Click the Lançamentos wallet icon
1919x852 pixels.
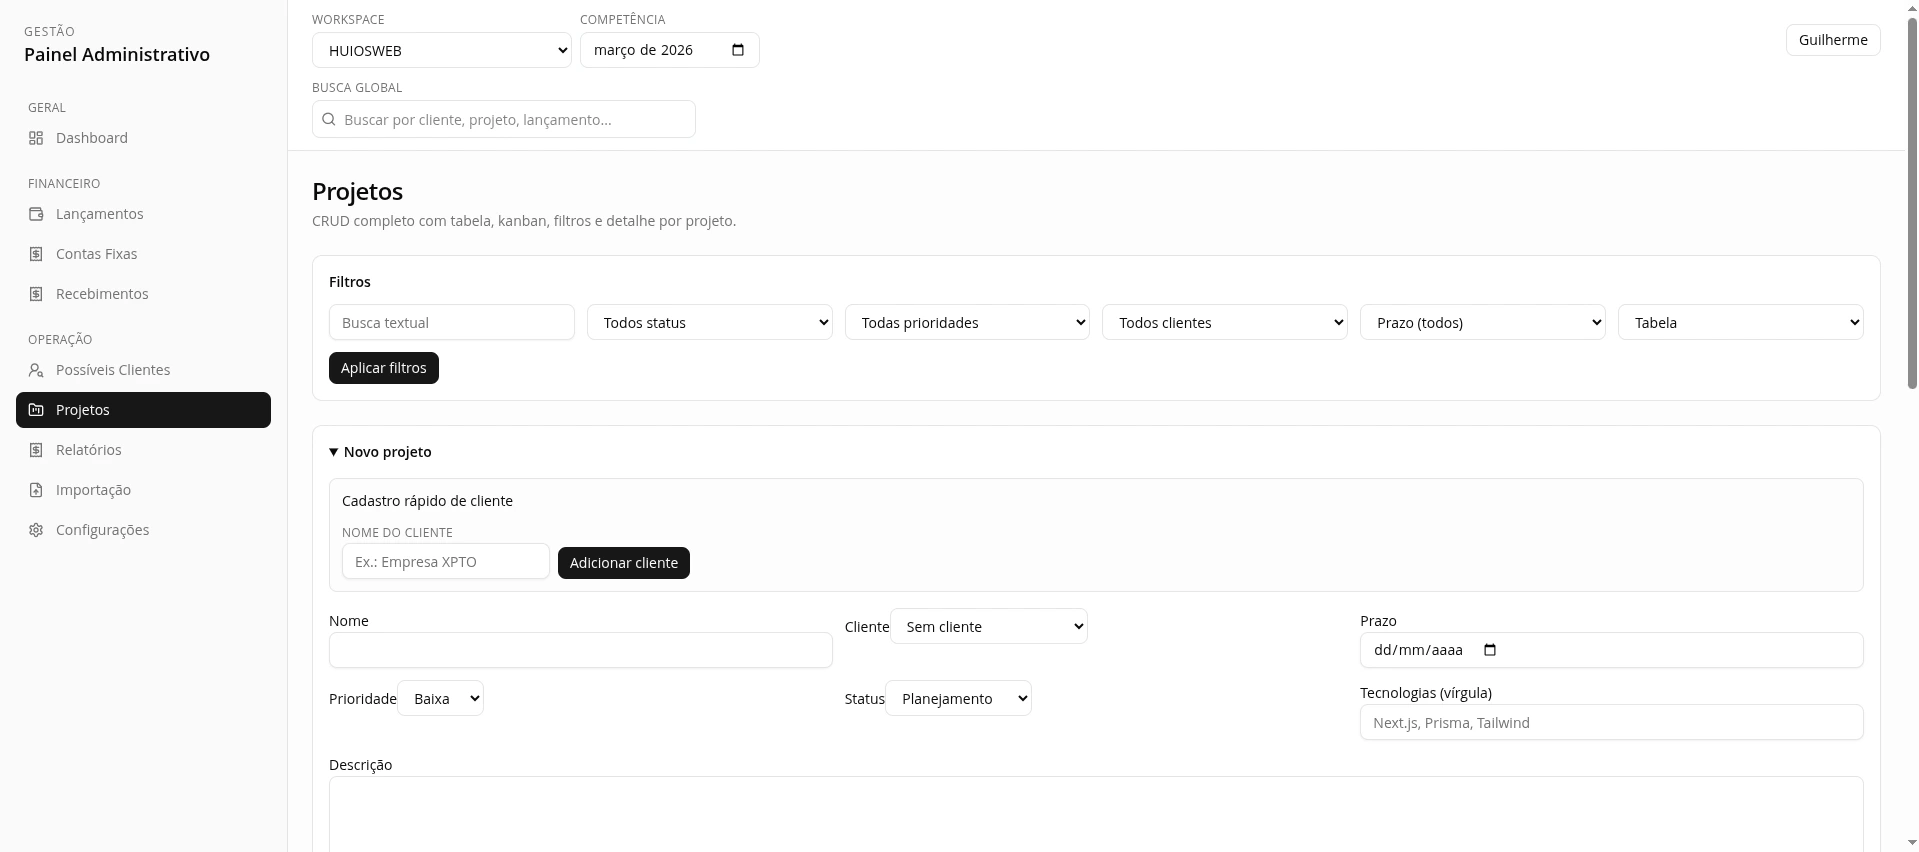(x=36, y=214)
